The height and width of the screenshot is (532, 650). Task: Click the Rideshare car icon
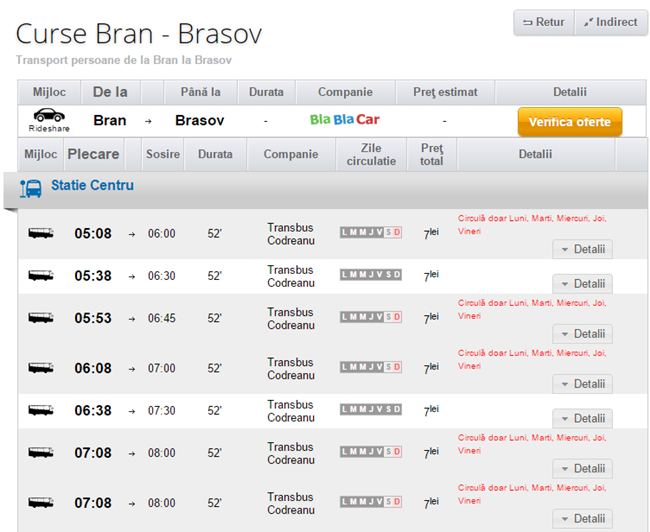coord(48,116)
